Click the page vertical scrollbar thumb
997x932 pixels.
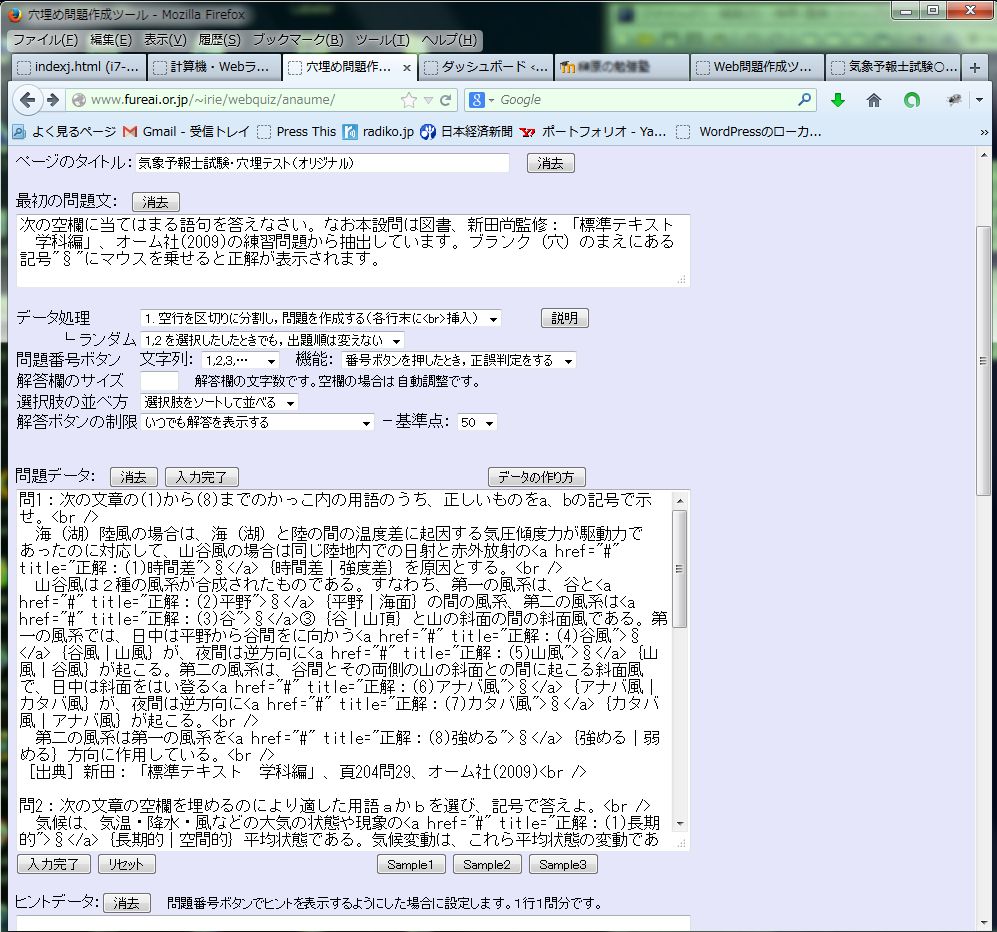(x=983, y=360)
